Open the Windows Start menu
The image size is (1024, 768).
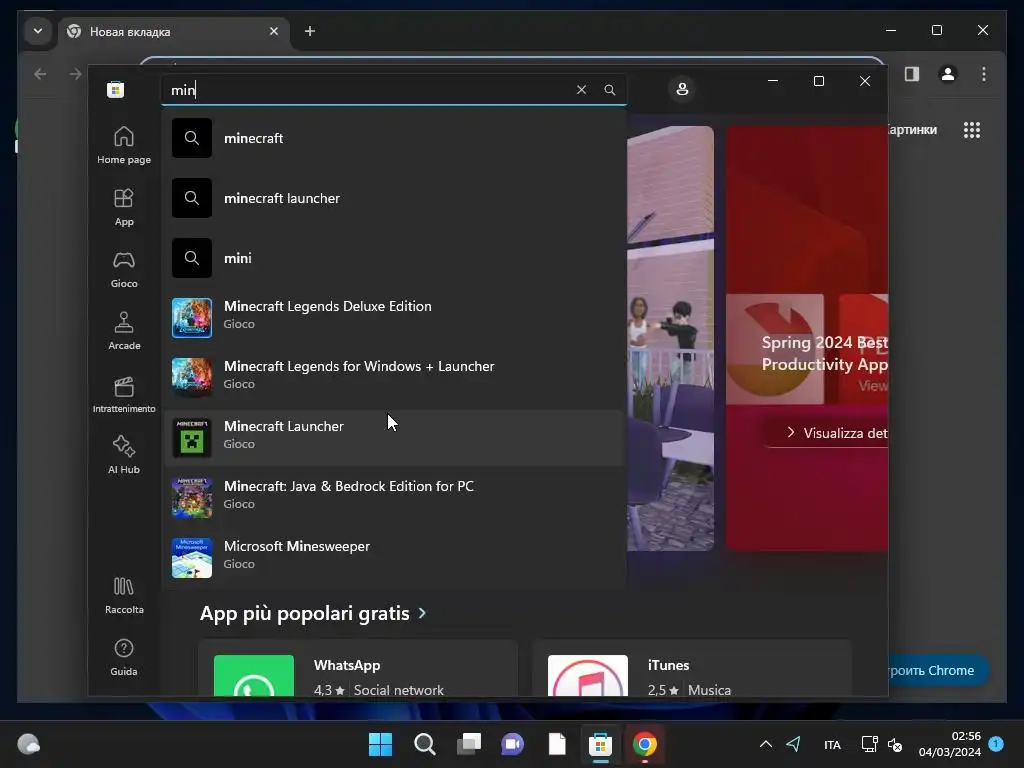380,744
